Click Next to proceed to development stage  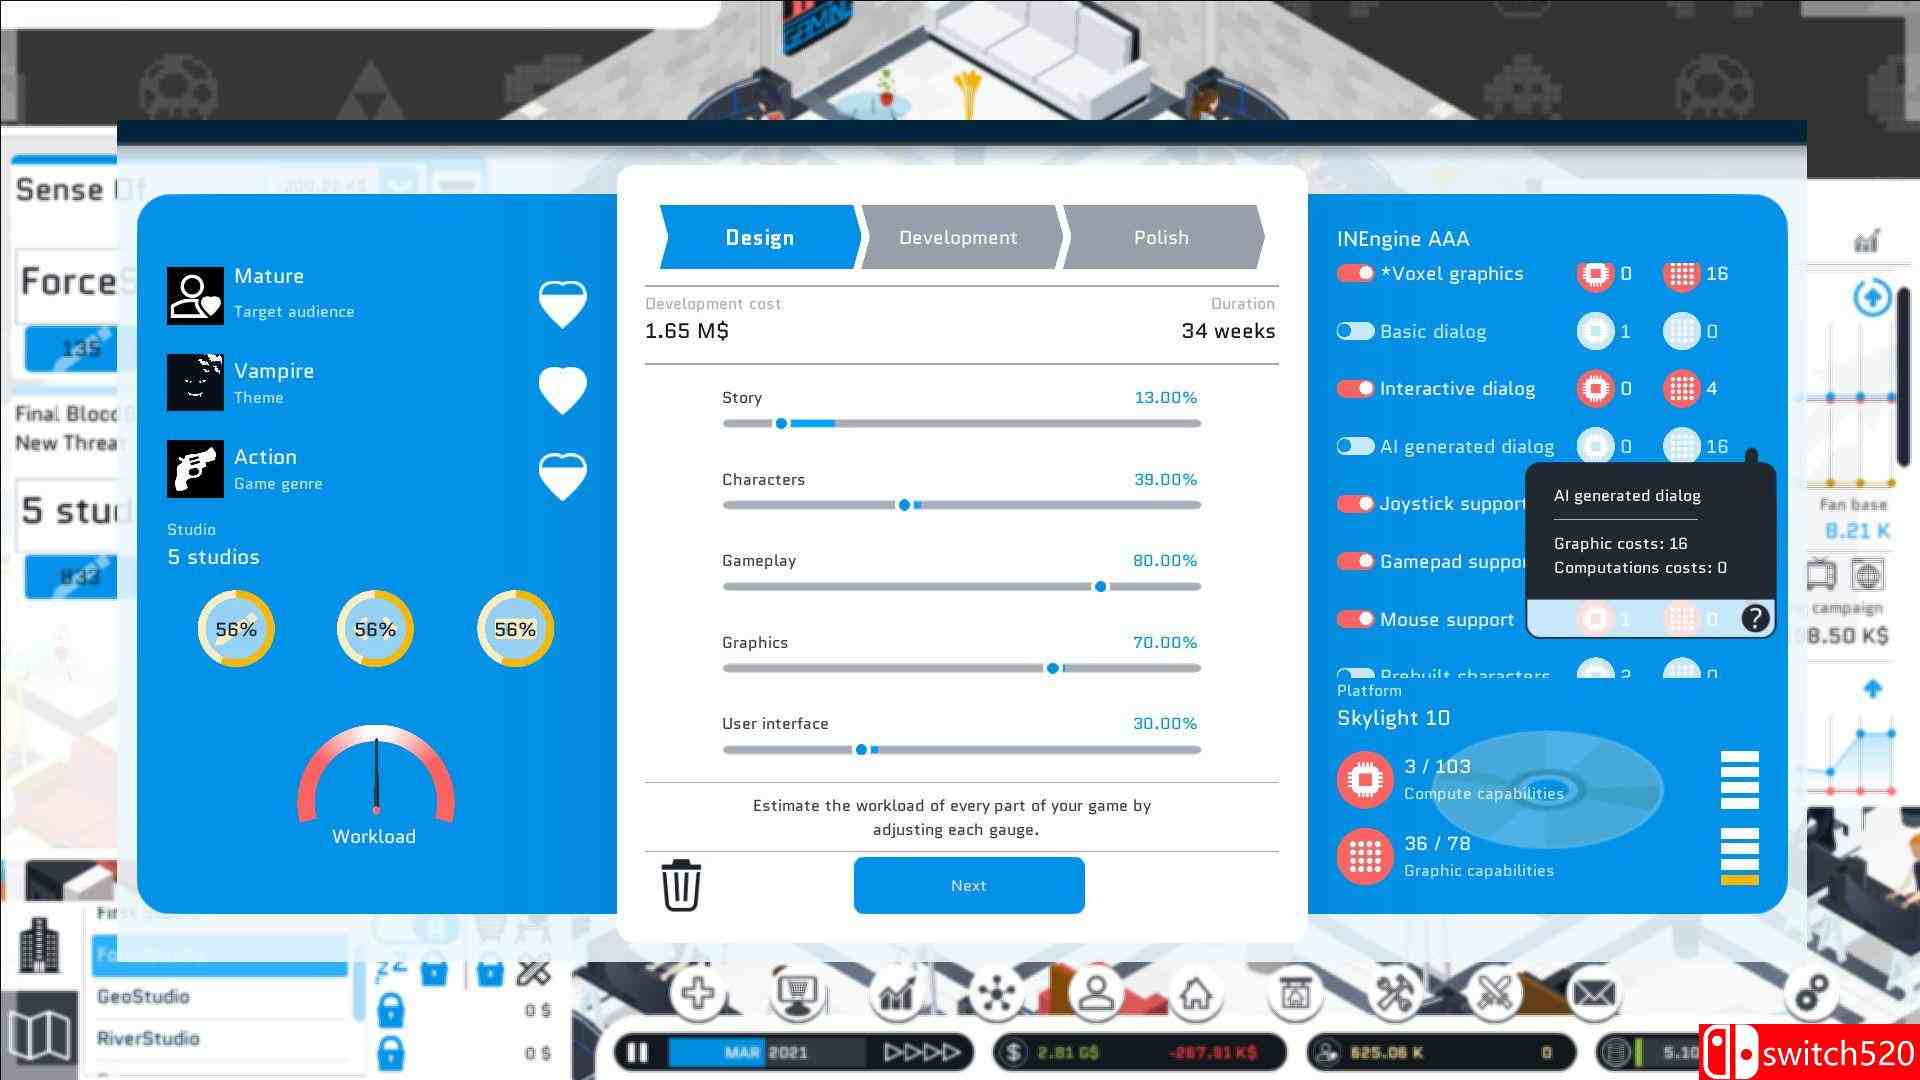click(969, 885)
